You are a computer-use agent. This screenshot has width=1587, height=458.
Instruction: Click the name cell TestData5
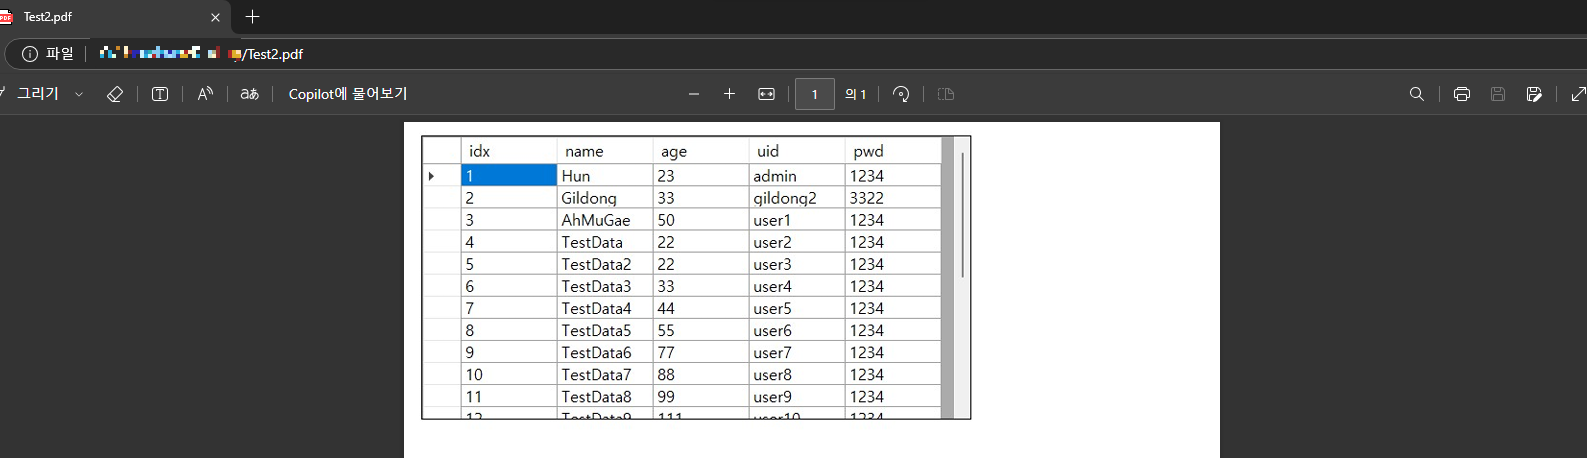coord(605,330)
